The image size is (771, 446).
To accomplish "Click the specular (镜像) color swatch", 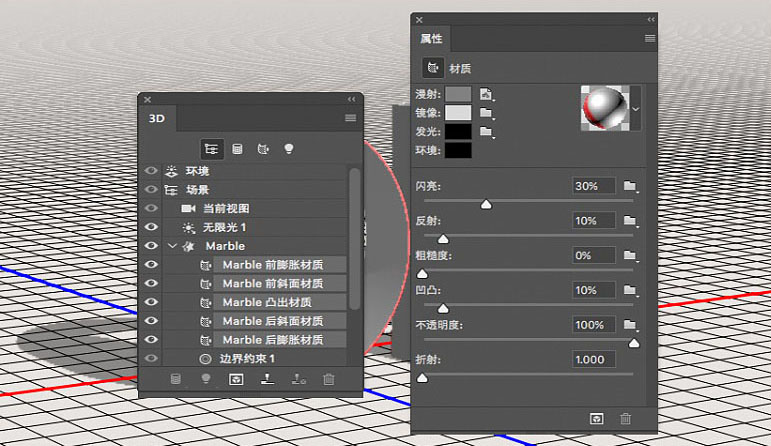I will pyautogui.click(x=458, y=113).
